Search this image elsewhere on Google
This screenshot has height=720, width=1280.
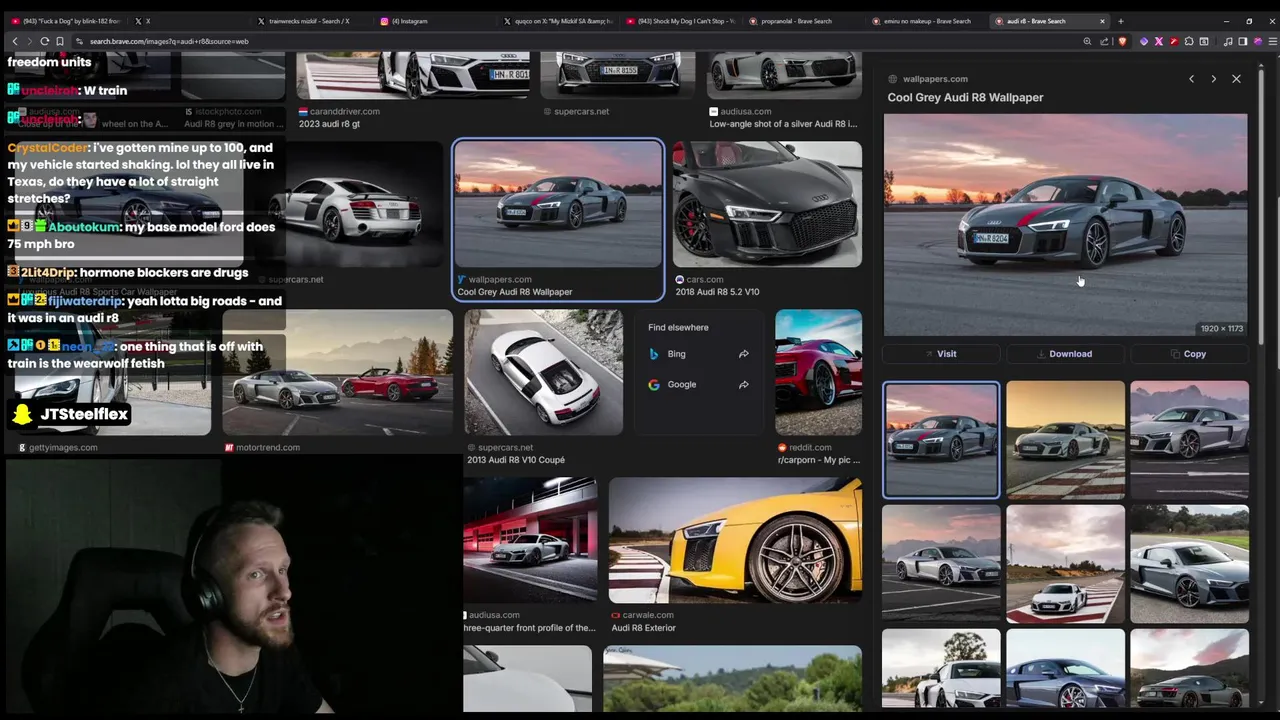(x=698, y=384)
